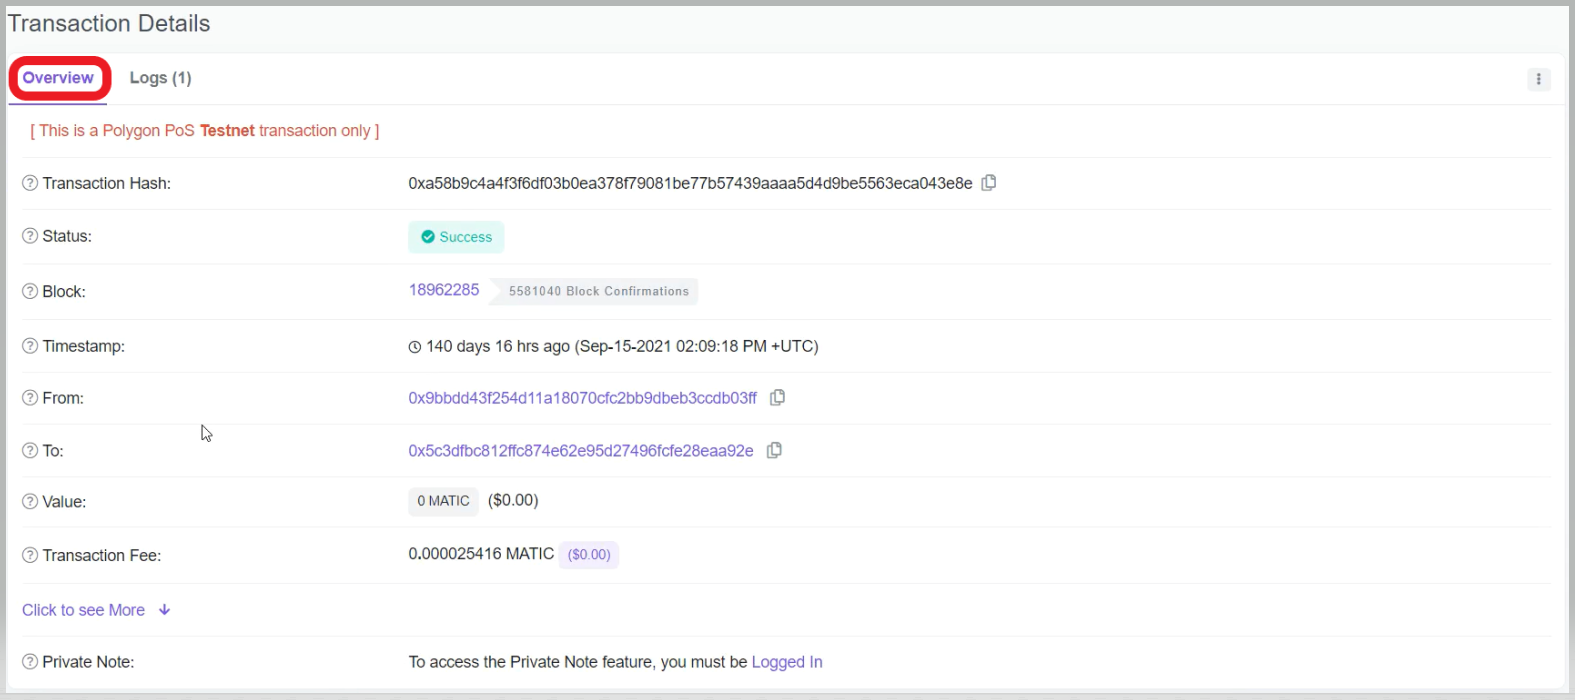The width and height of the screenshot is (1575, 700).
Task: Click help icon beside Value label
Action: point(30,501)
